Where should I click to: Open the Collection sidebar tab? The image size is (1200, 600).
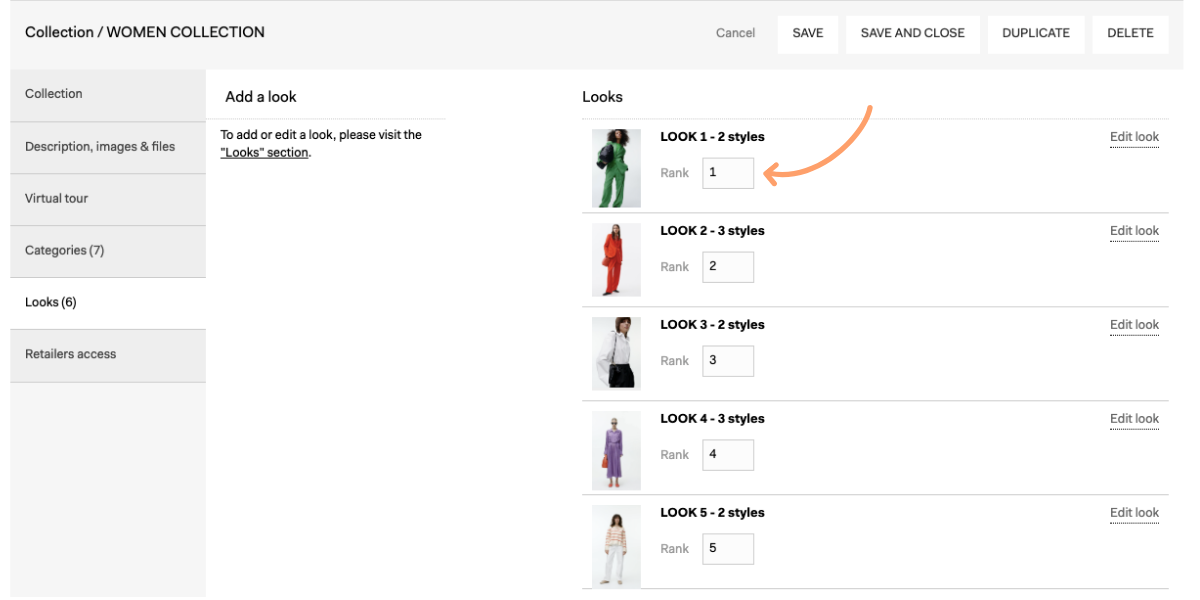tap(108, 94)
